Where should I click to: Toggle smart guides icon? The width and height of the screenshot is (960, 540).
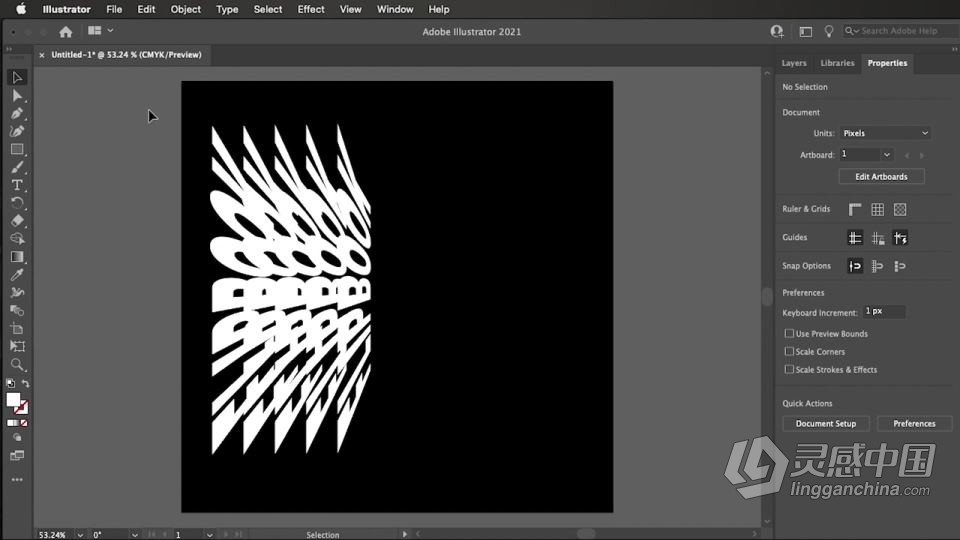[x=900, y=238]
